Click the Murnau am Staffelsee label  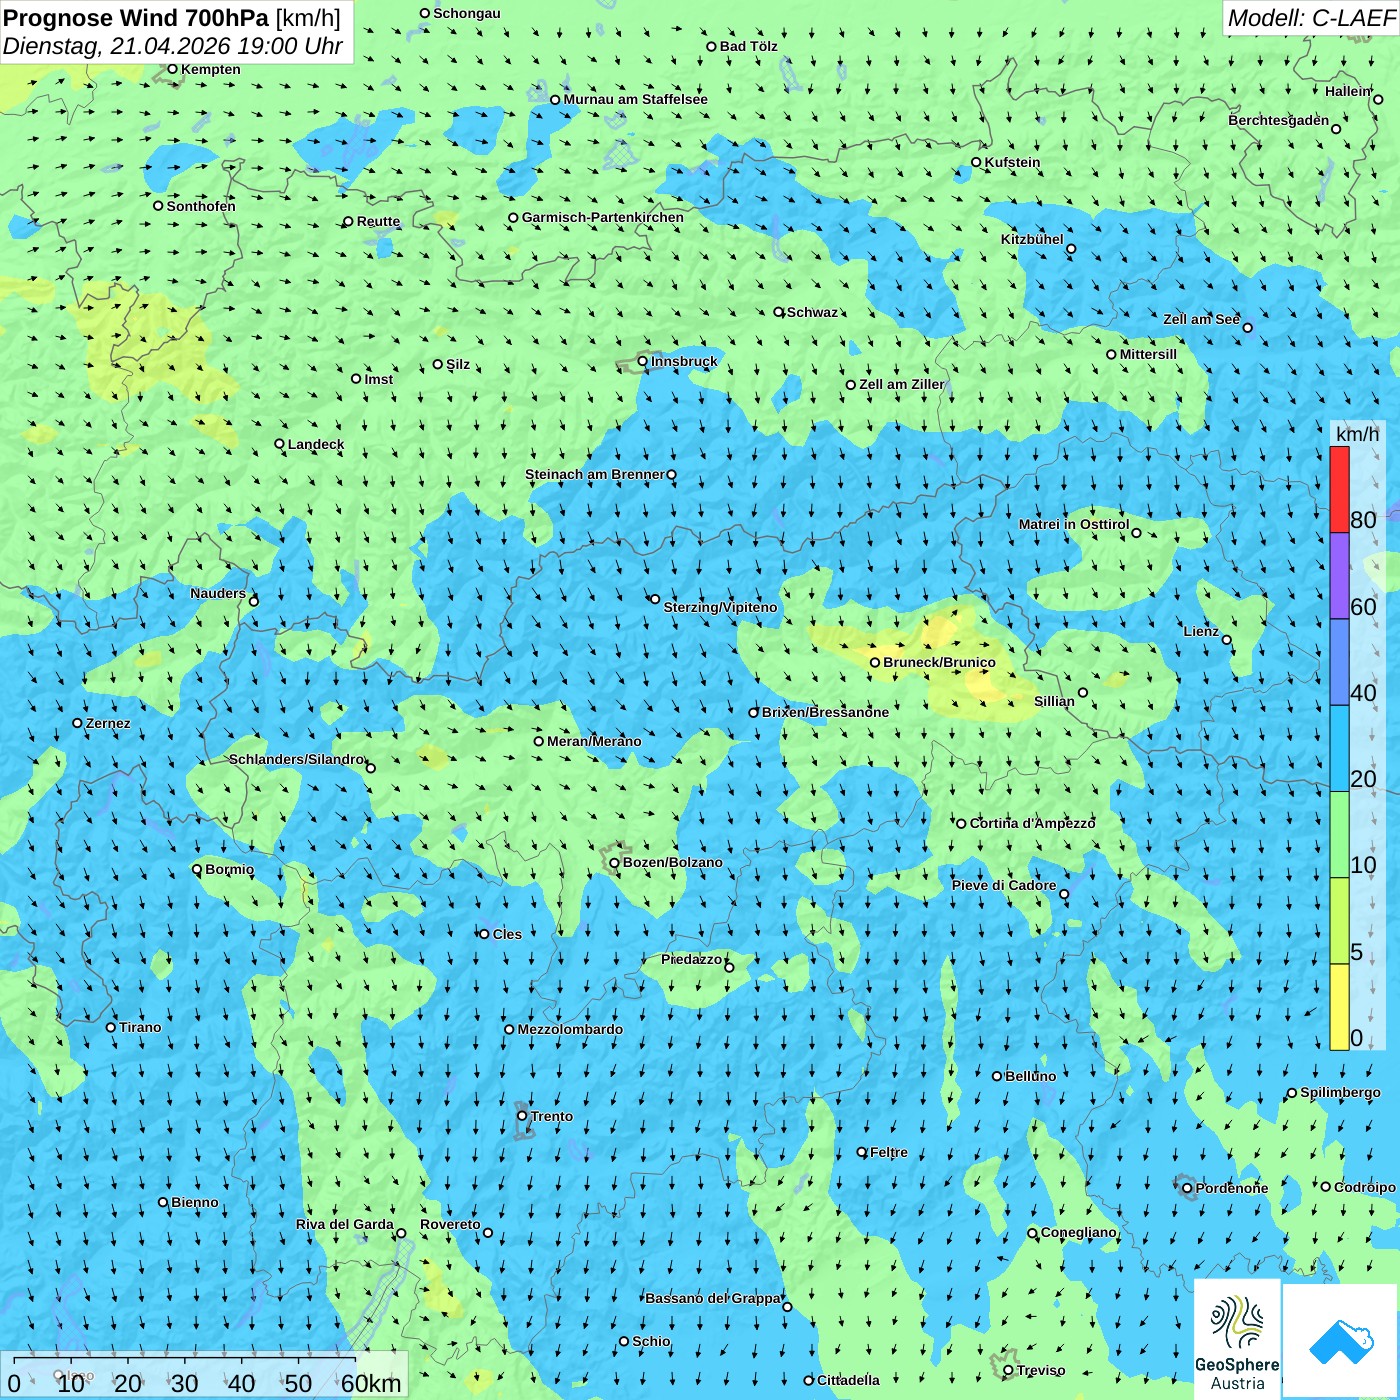pos(635,99)
